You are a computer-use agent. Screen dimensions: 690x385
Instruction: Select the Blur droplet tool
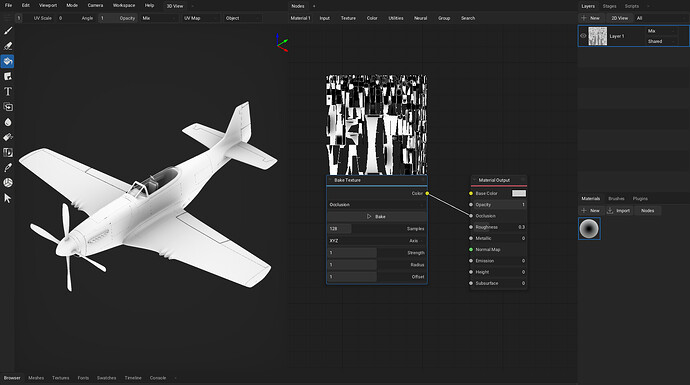coord(8,122)
